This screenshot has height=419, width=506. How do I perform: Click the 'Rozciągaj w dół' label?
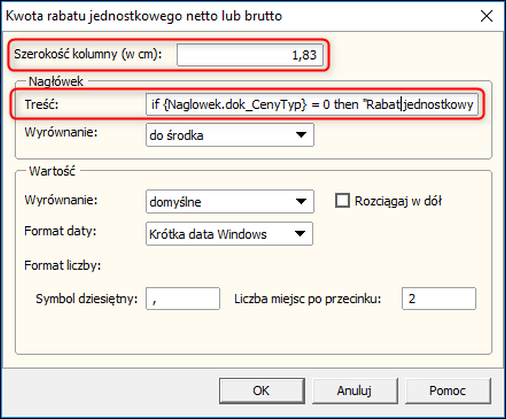(x=398, y=201)
